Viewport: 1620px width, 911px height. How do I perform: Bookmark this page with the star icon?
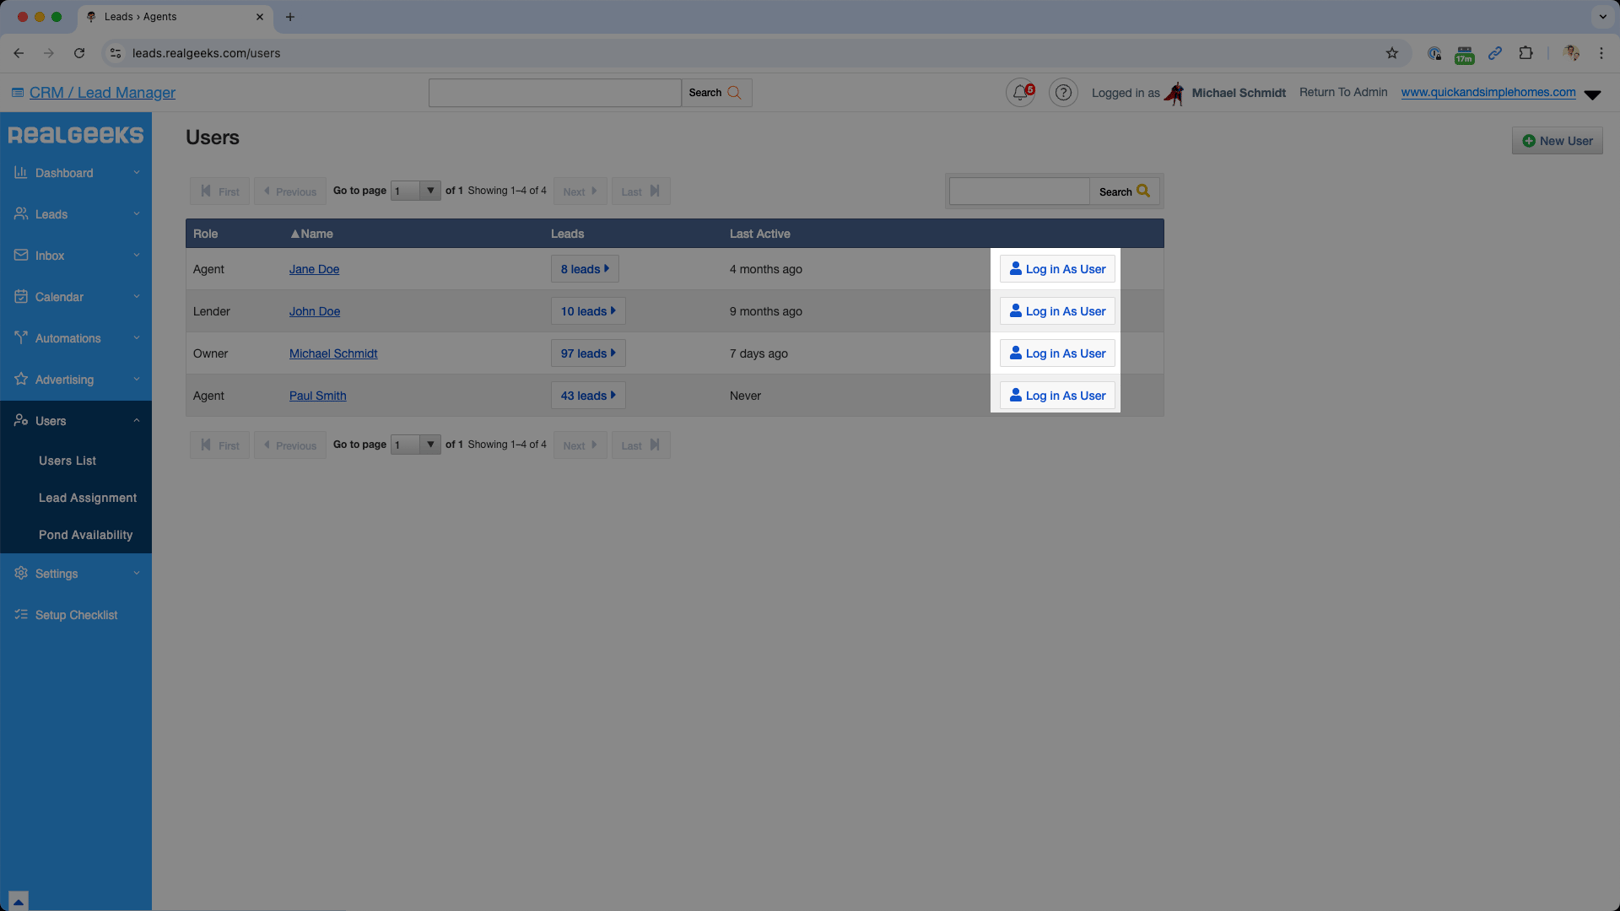coord(1391,53)
